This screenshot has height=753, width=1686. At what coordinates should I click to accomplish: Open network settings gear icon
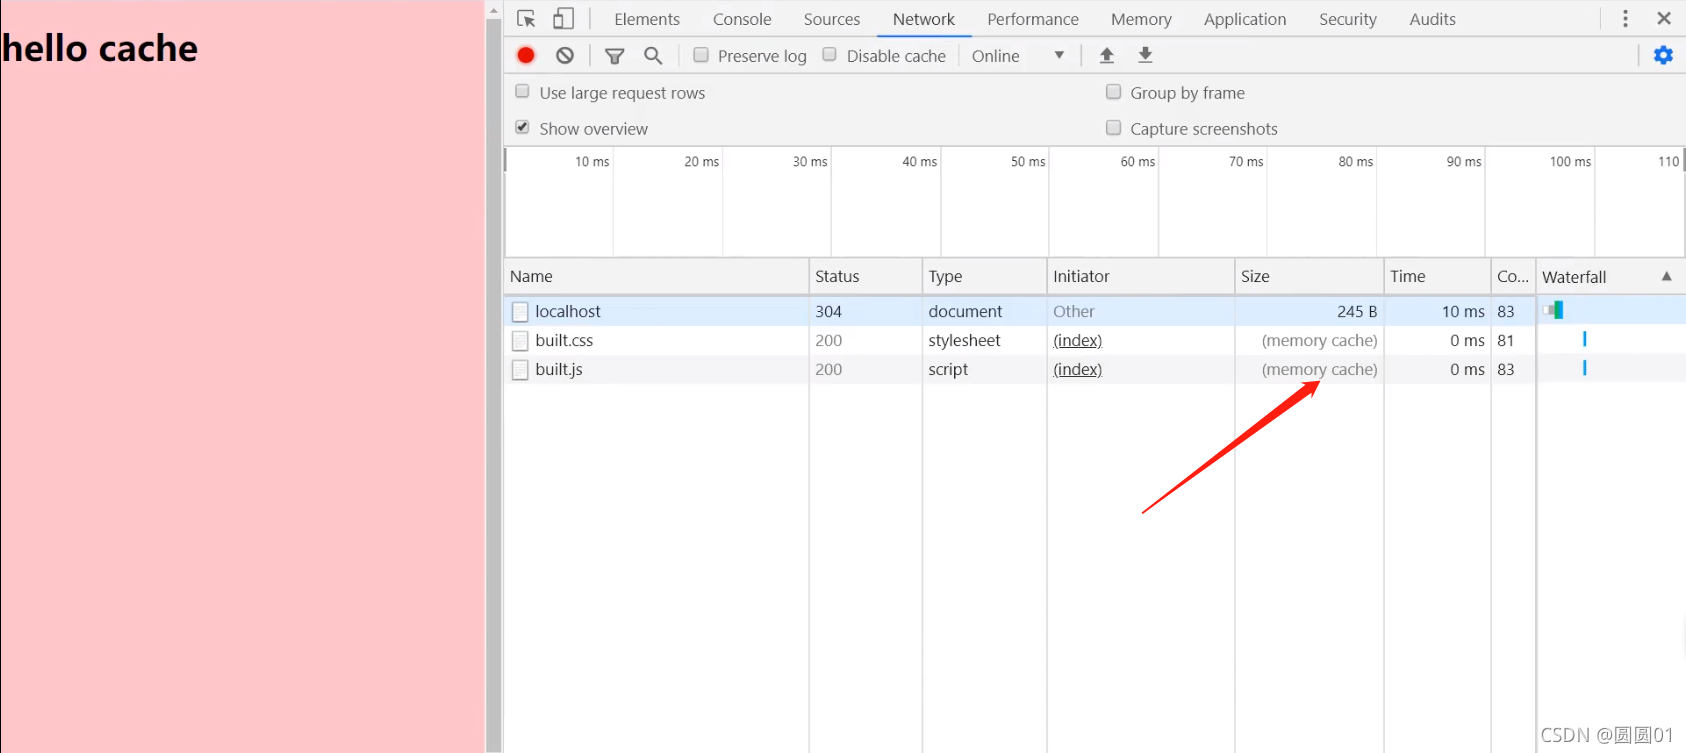pos(1663,56)
